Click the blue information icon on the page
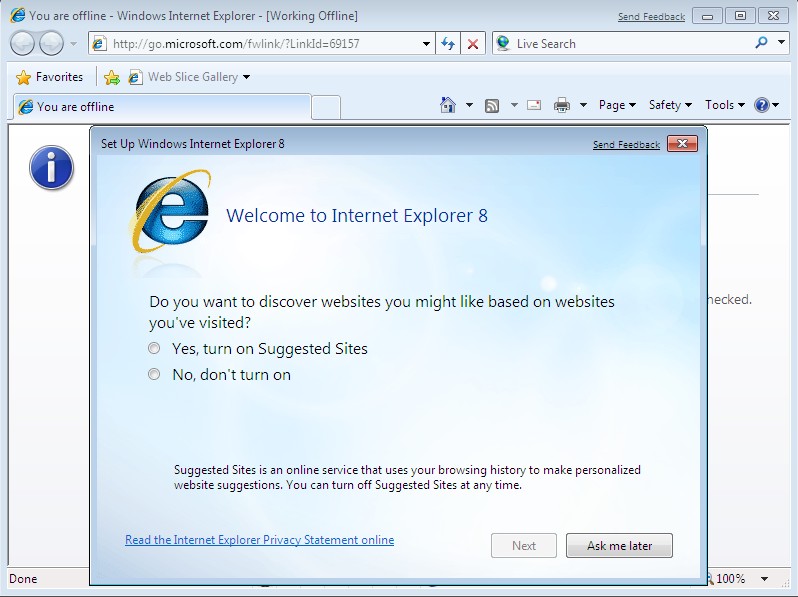The image size is (798, 597). [51, 168]
